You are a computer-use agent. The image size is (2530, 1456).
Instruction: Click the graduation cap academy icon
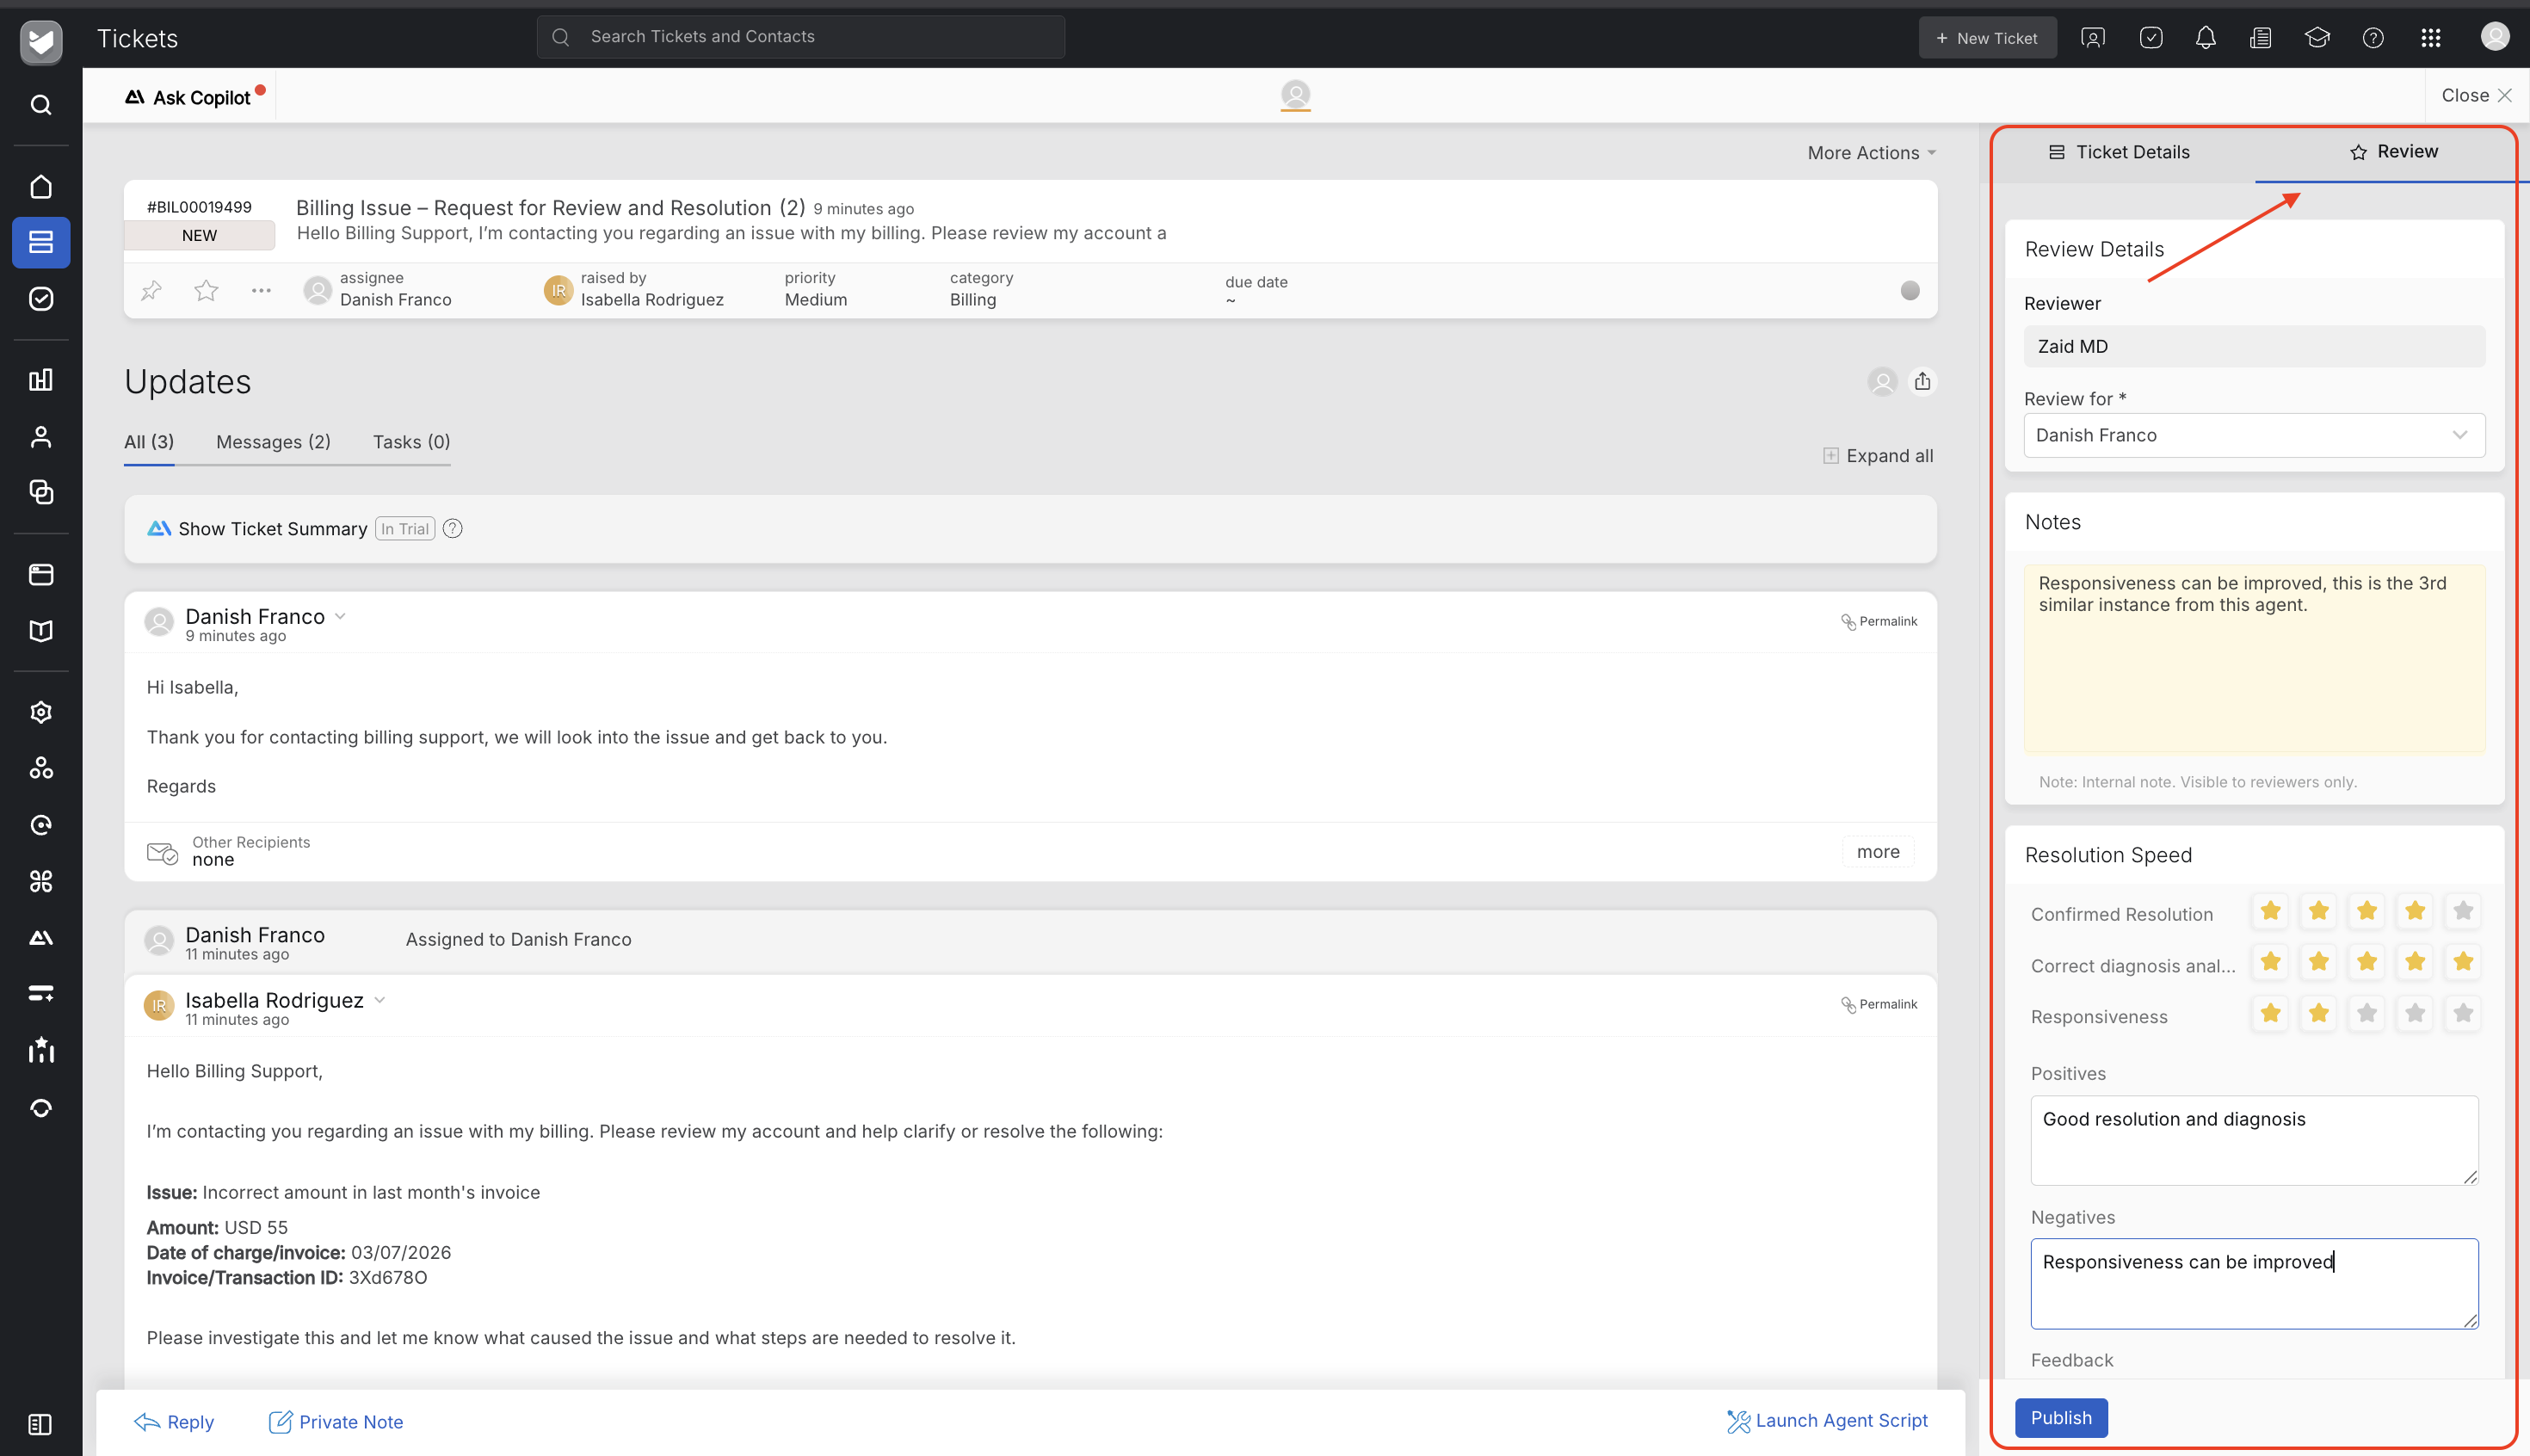click(2317, 38)
